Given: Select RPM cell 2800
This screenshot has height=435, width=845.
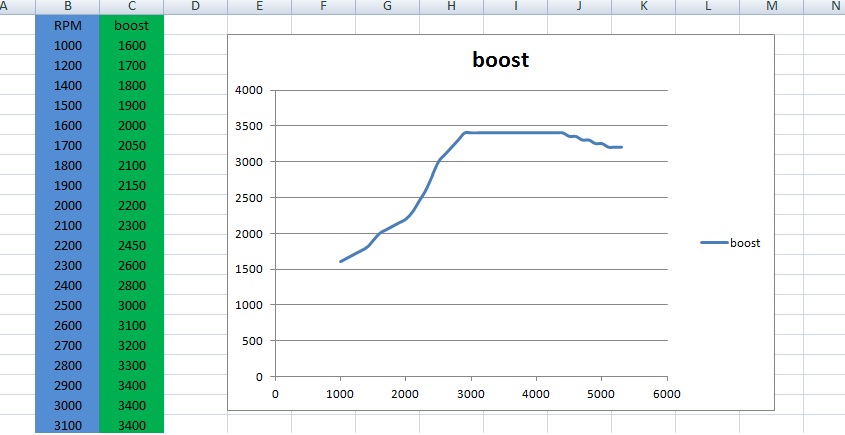Looking at the screenshot, I should pos(67,365).
